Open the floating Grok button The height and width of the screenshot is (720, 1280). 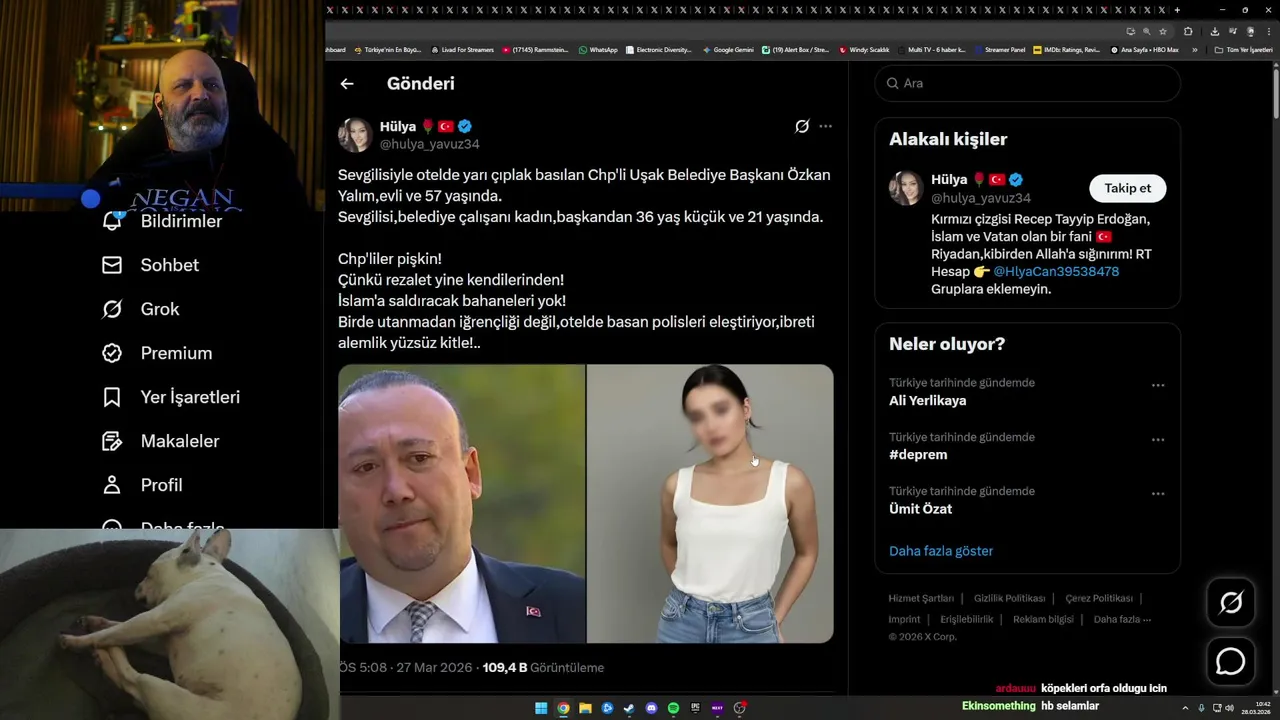(1231, 602)
